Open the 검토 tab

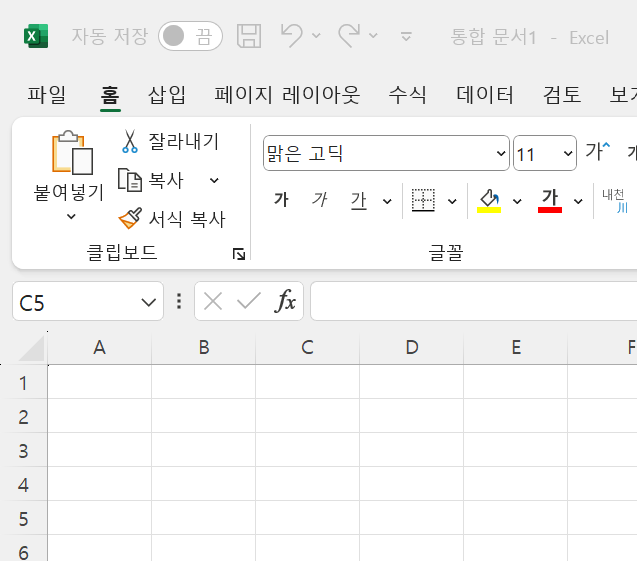[562, 95]
